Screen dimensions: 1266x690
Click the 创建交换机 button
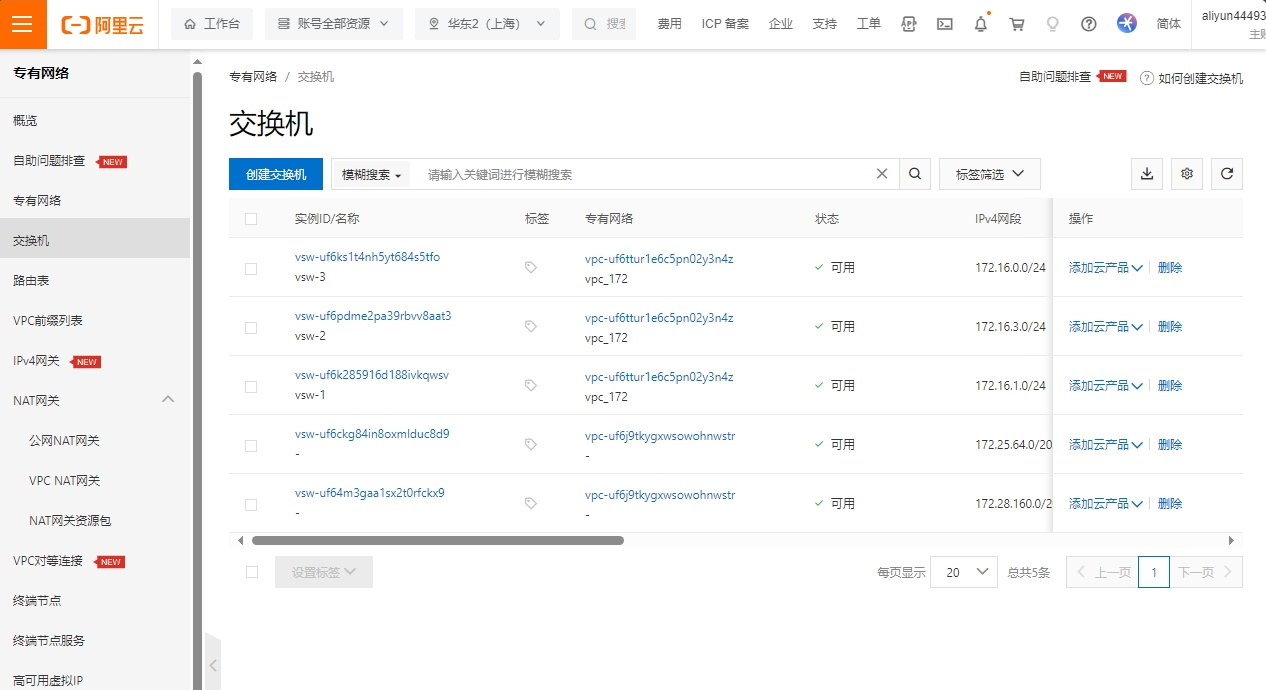(276, 174)
